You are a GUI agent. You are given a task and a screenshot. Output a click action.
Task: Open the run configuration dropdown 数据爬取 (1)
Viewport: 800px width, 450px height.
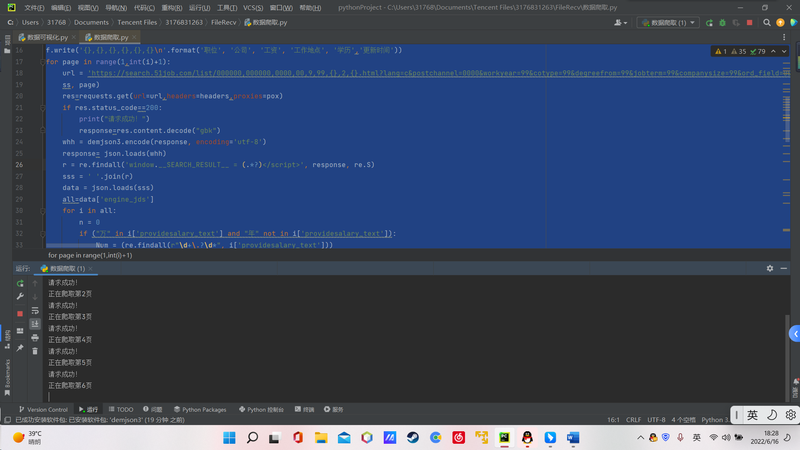(x=668, y=22)
